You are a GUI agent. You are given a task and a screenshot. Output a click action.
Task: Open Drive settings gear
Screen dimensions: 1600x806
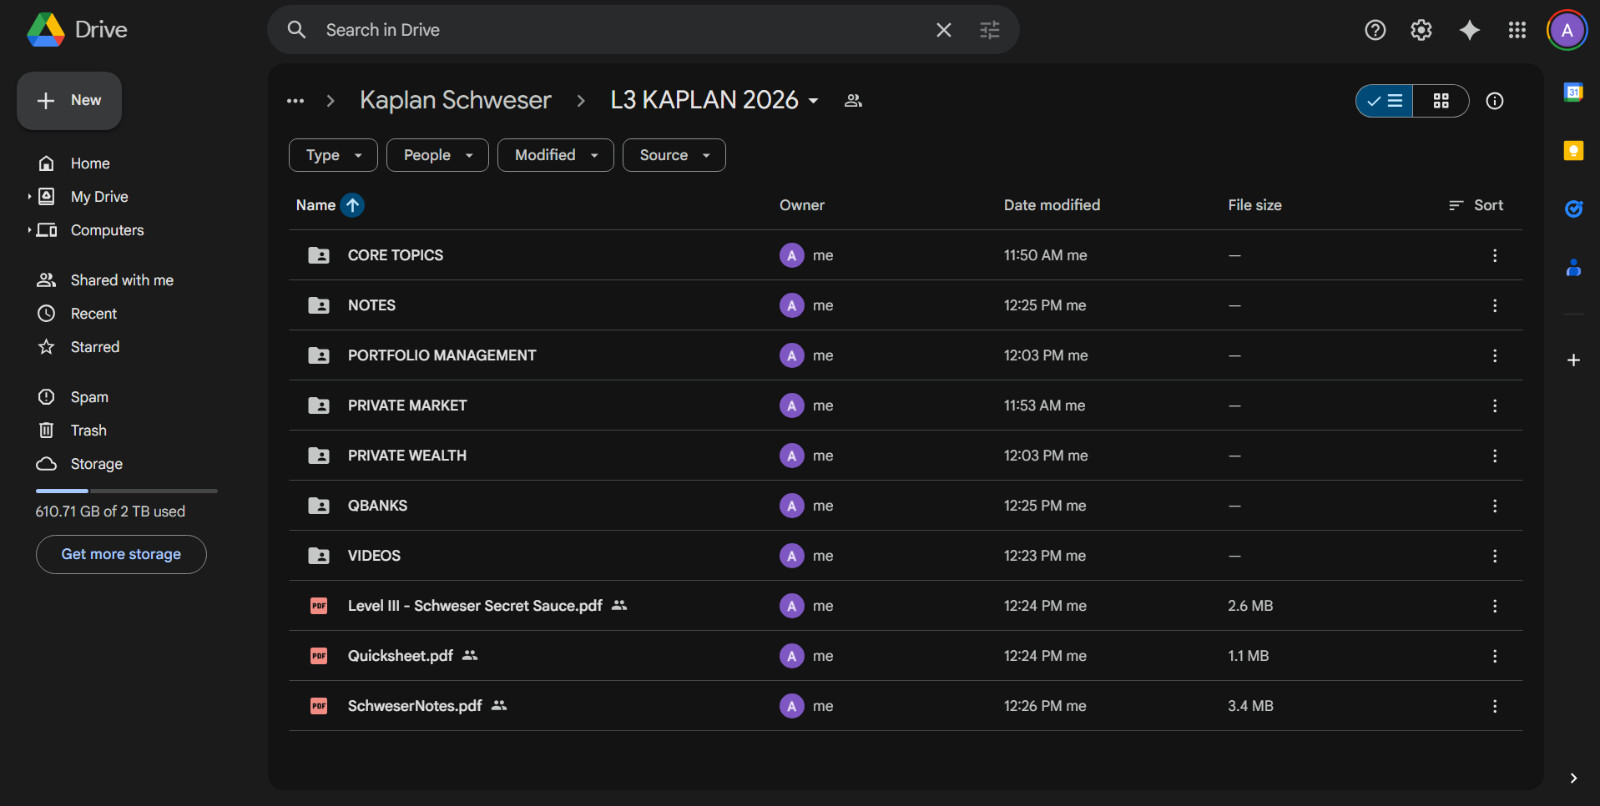click(1421, 30)
